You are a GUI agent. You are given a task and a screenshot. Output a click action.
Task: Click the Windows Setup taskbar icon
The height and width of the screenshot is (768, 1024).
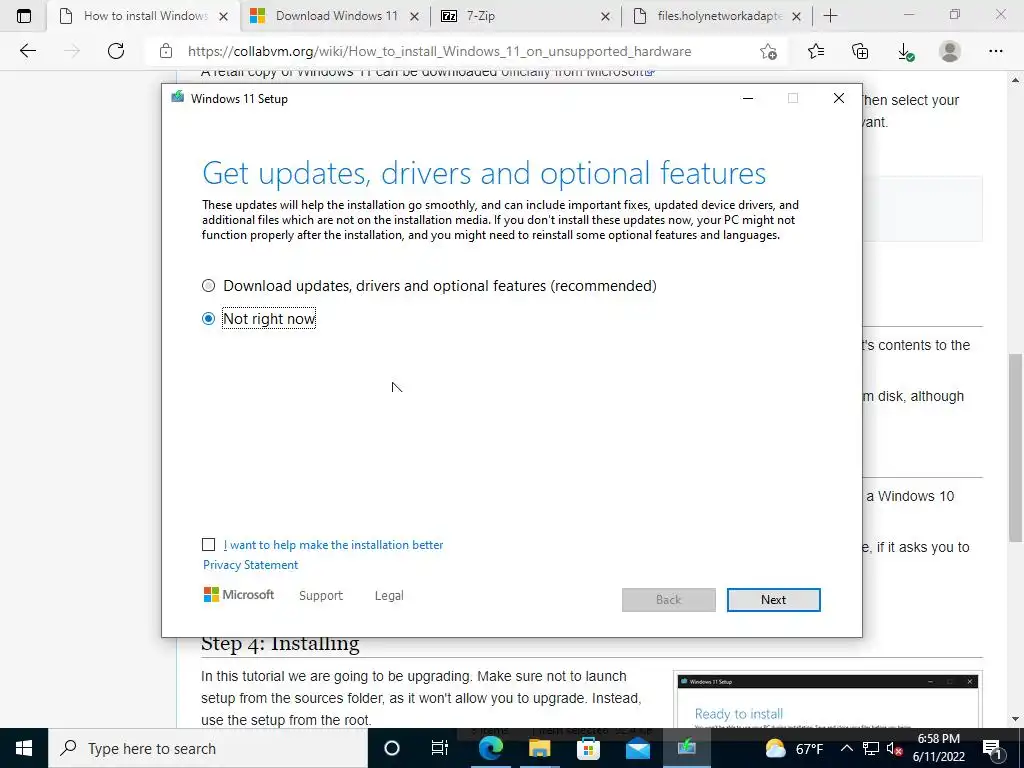click(686, 748)
